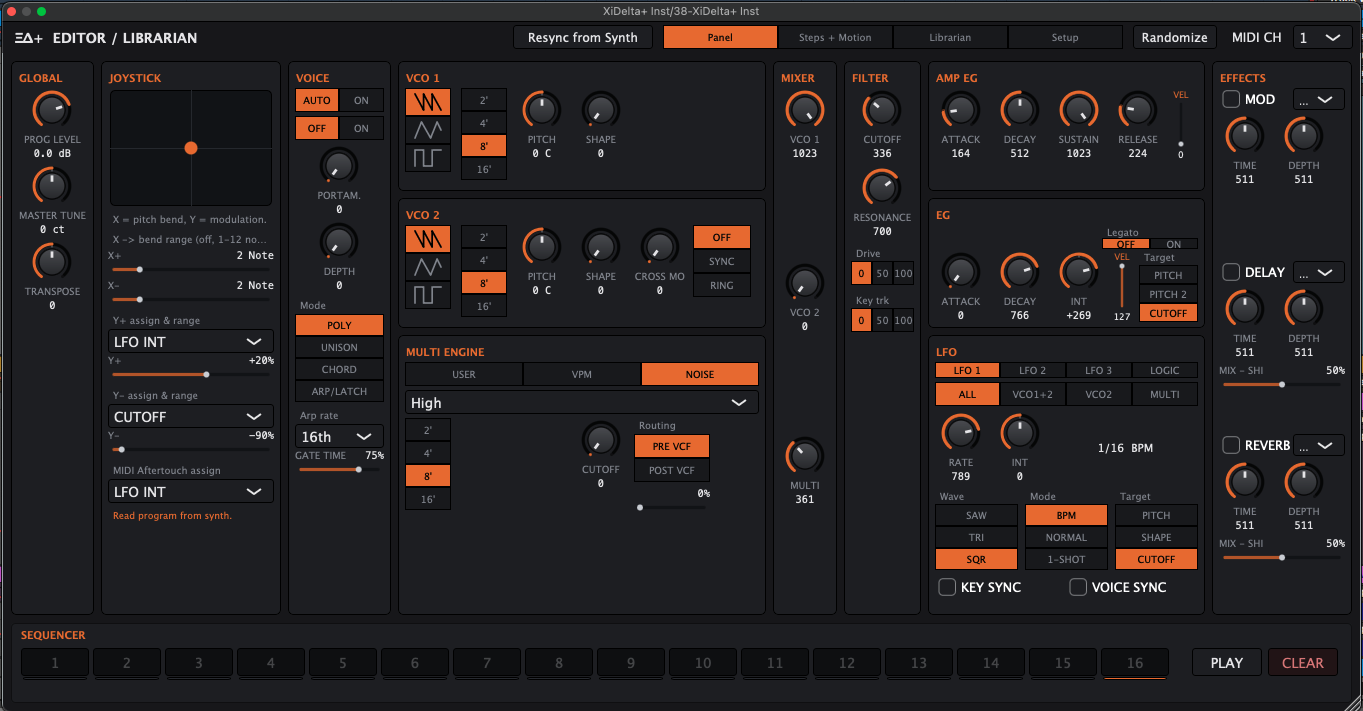Click the PROG LEVEL knob
Image resolution: width=1363 pixels, height=711 pixels.
(x=51, y=110)
